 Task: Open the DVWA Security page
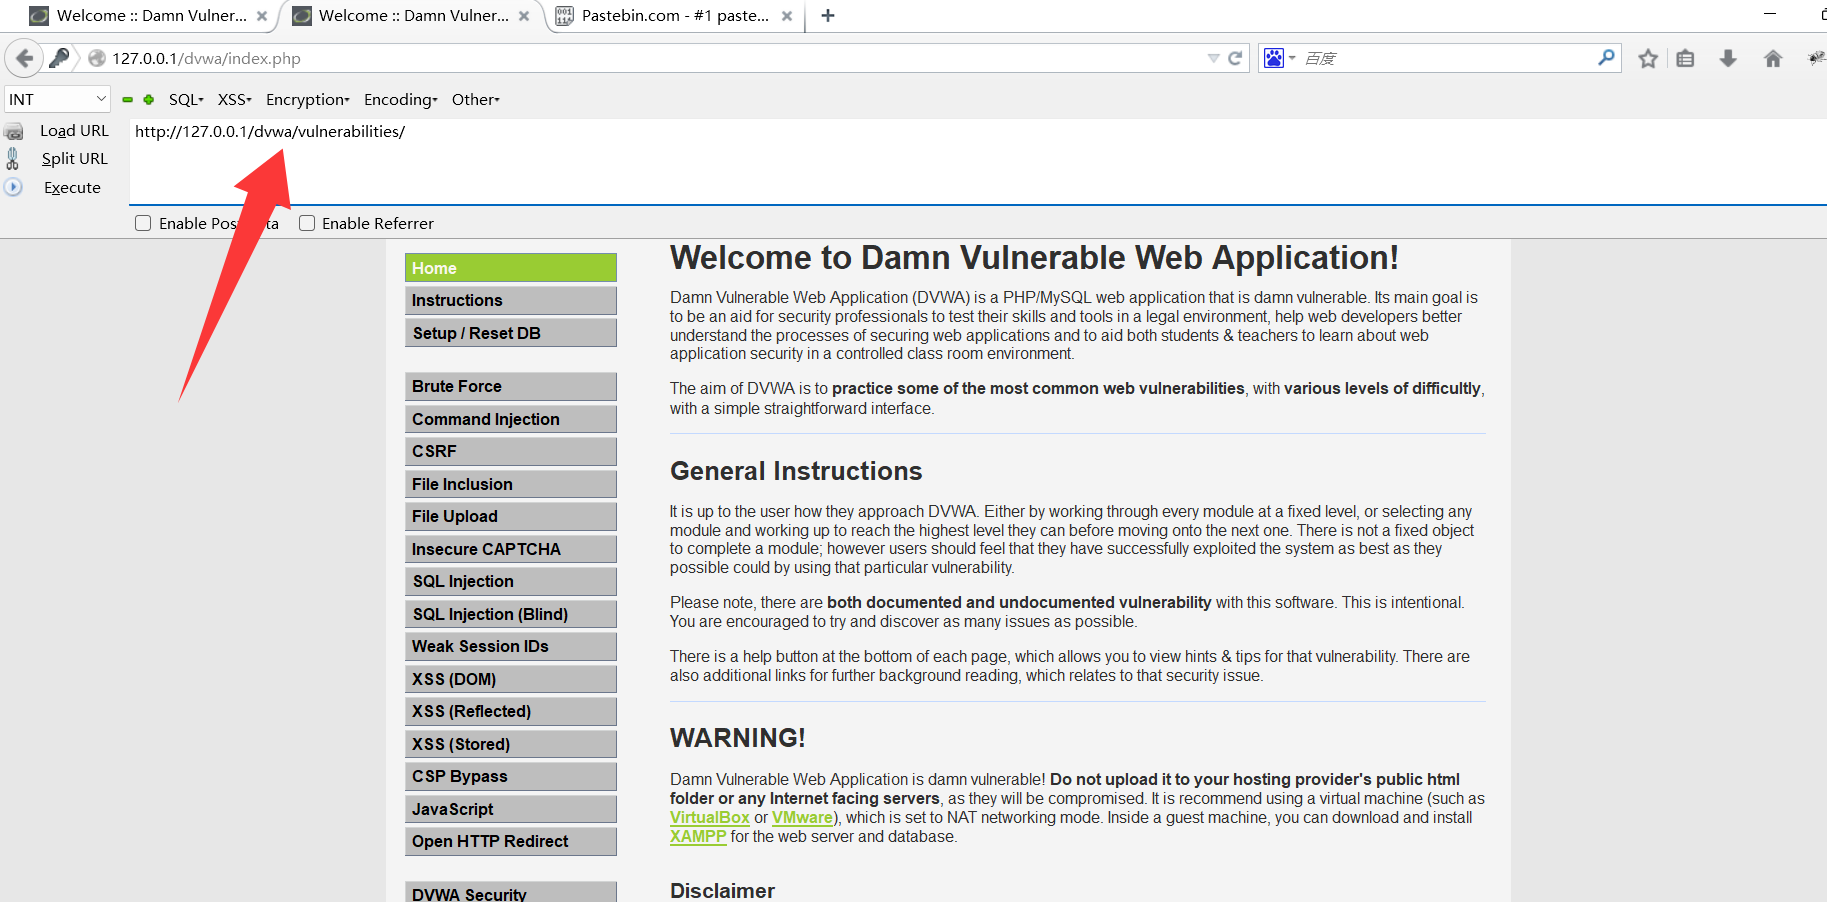511,892
